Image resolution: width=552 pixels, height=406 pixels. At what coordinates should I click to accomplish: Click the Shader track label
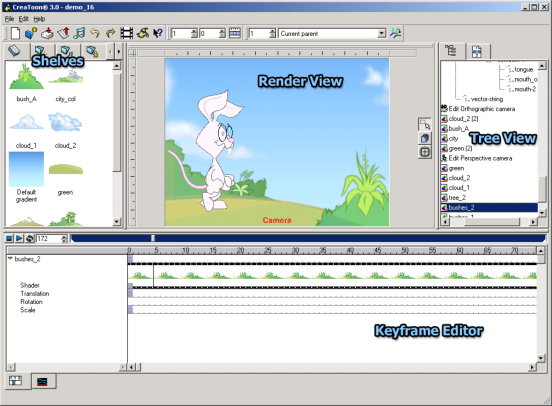click(x=30, y=285)
